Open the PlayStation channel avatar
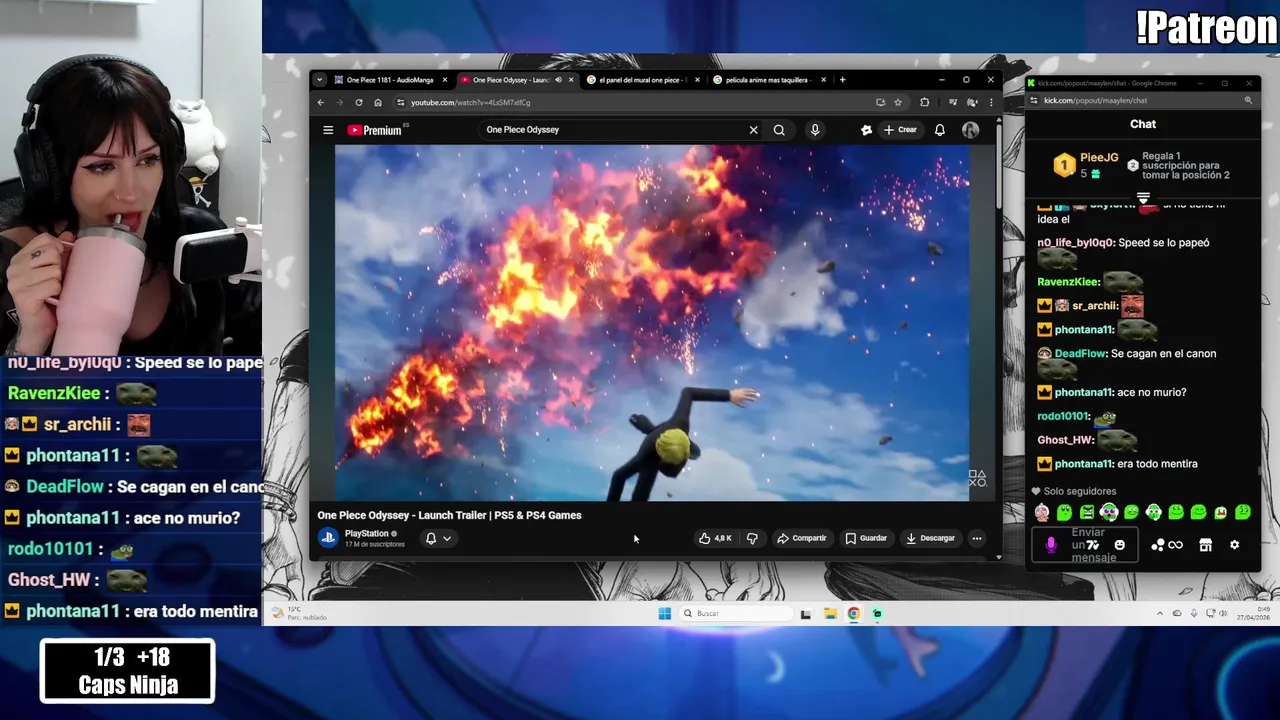Viewport: 1280px width, 720px height. (x=327, y=538)
